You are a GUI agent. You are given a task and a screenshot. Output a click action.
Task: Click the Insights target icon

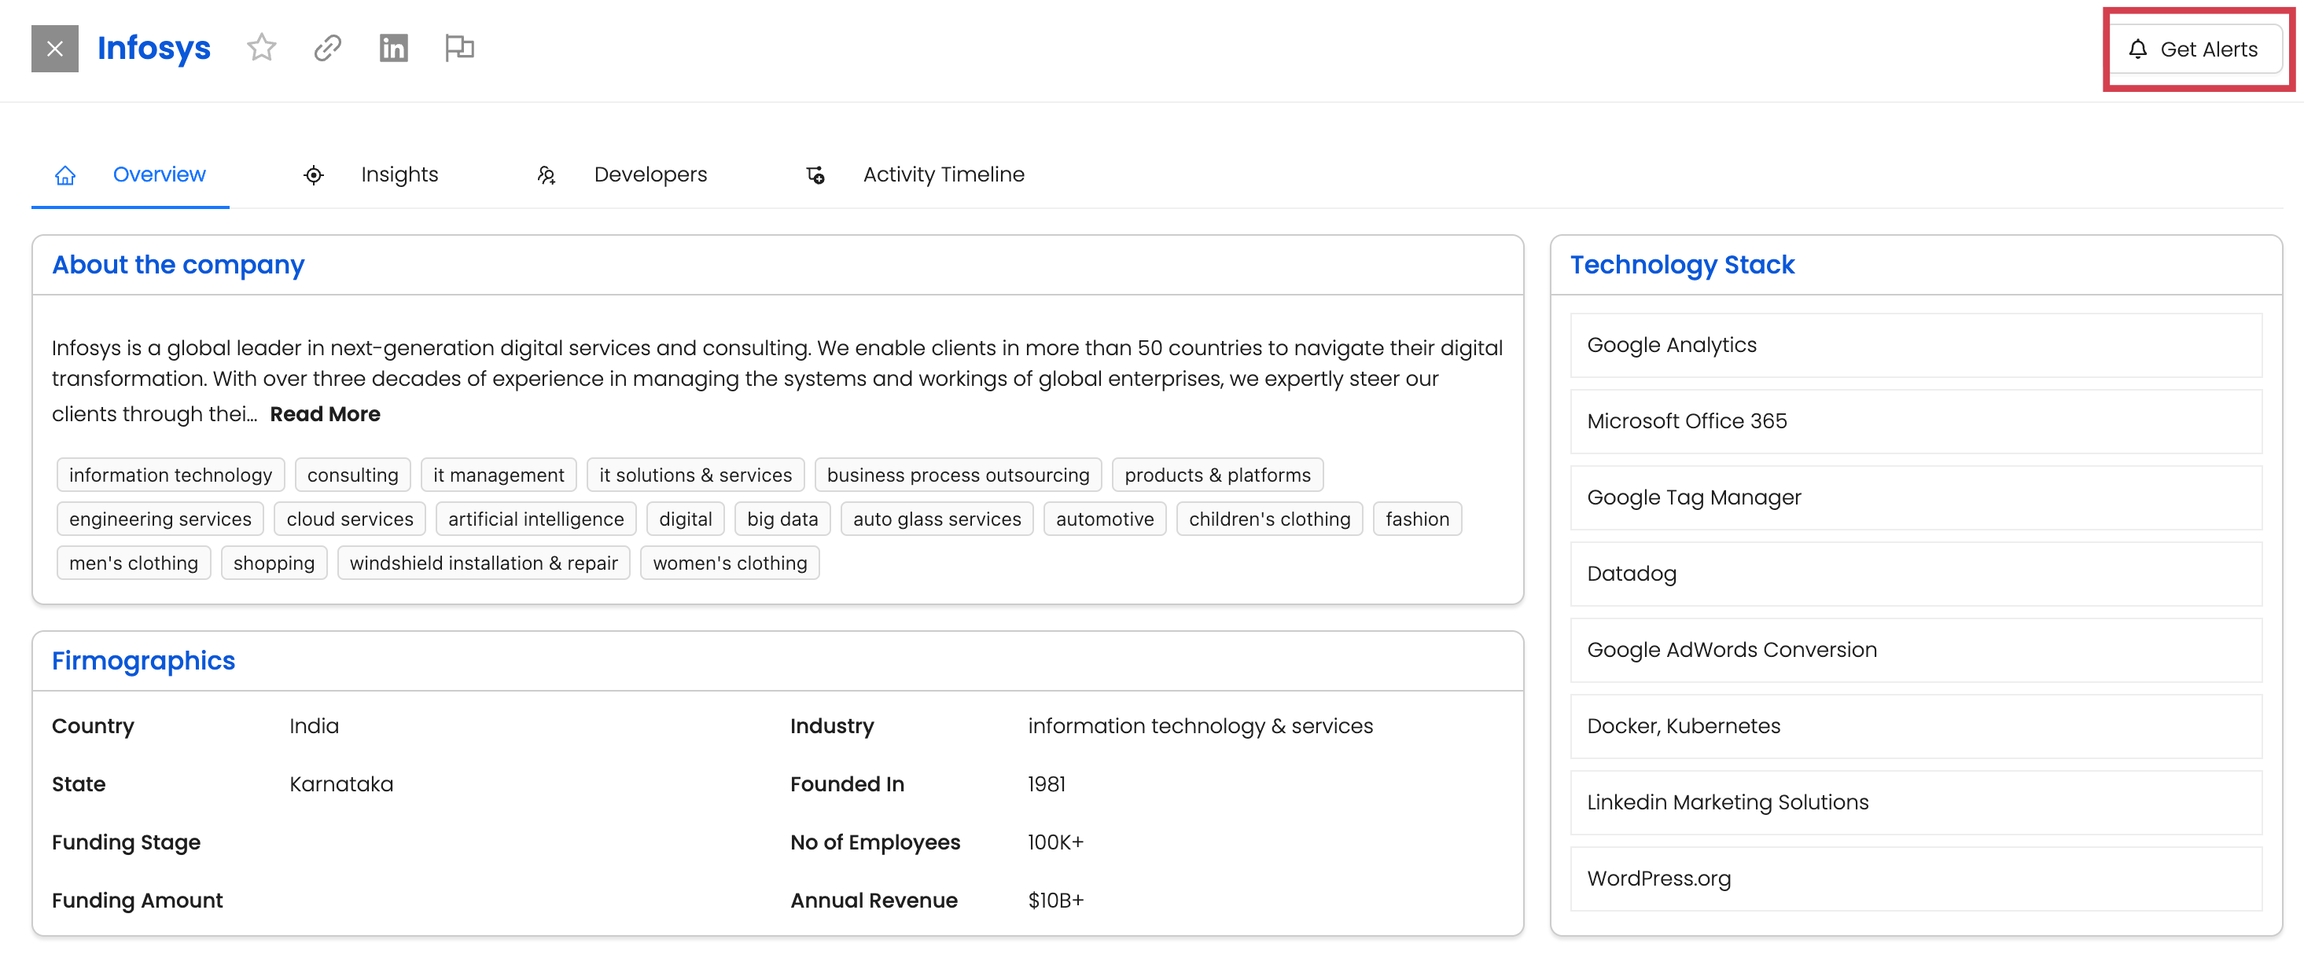[313, 175]
